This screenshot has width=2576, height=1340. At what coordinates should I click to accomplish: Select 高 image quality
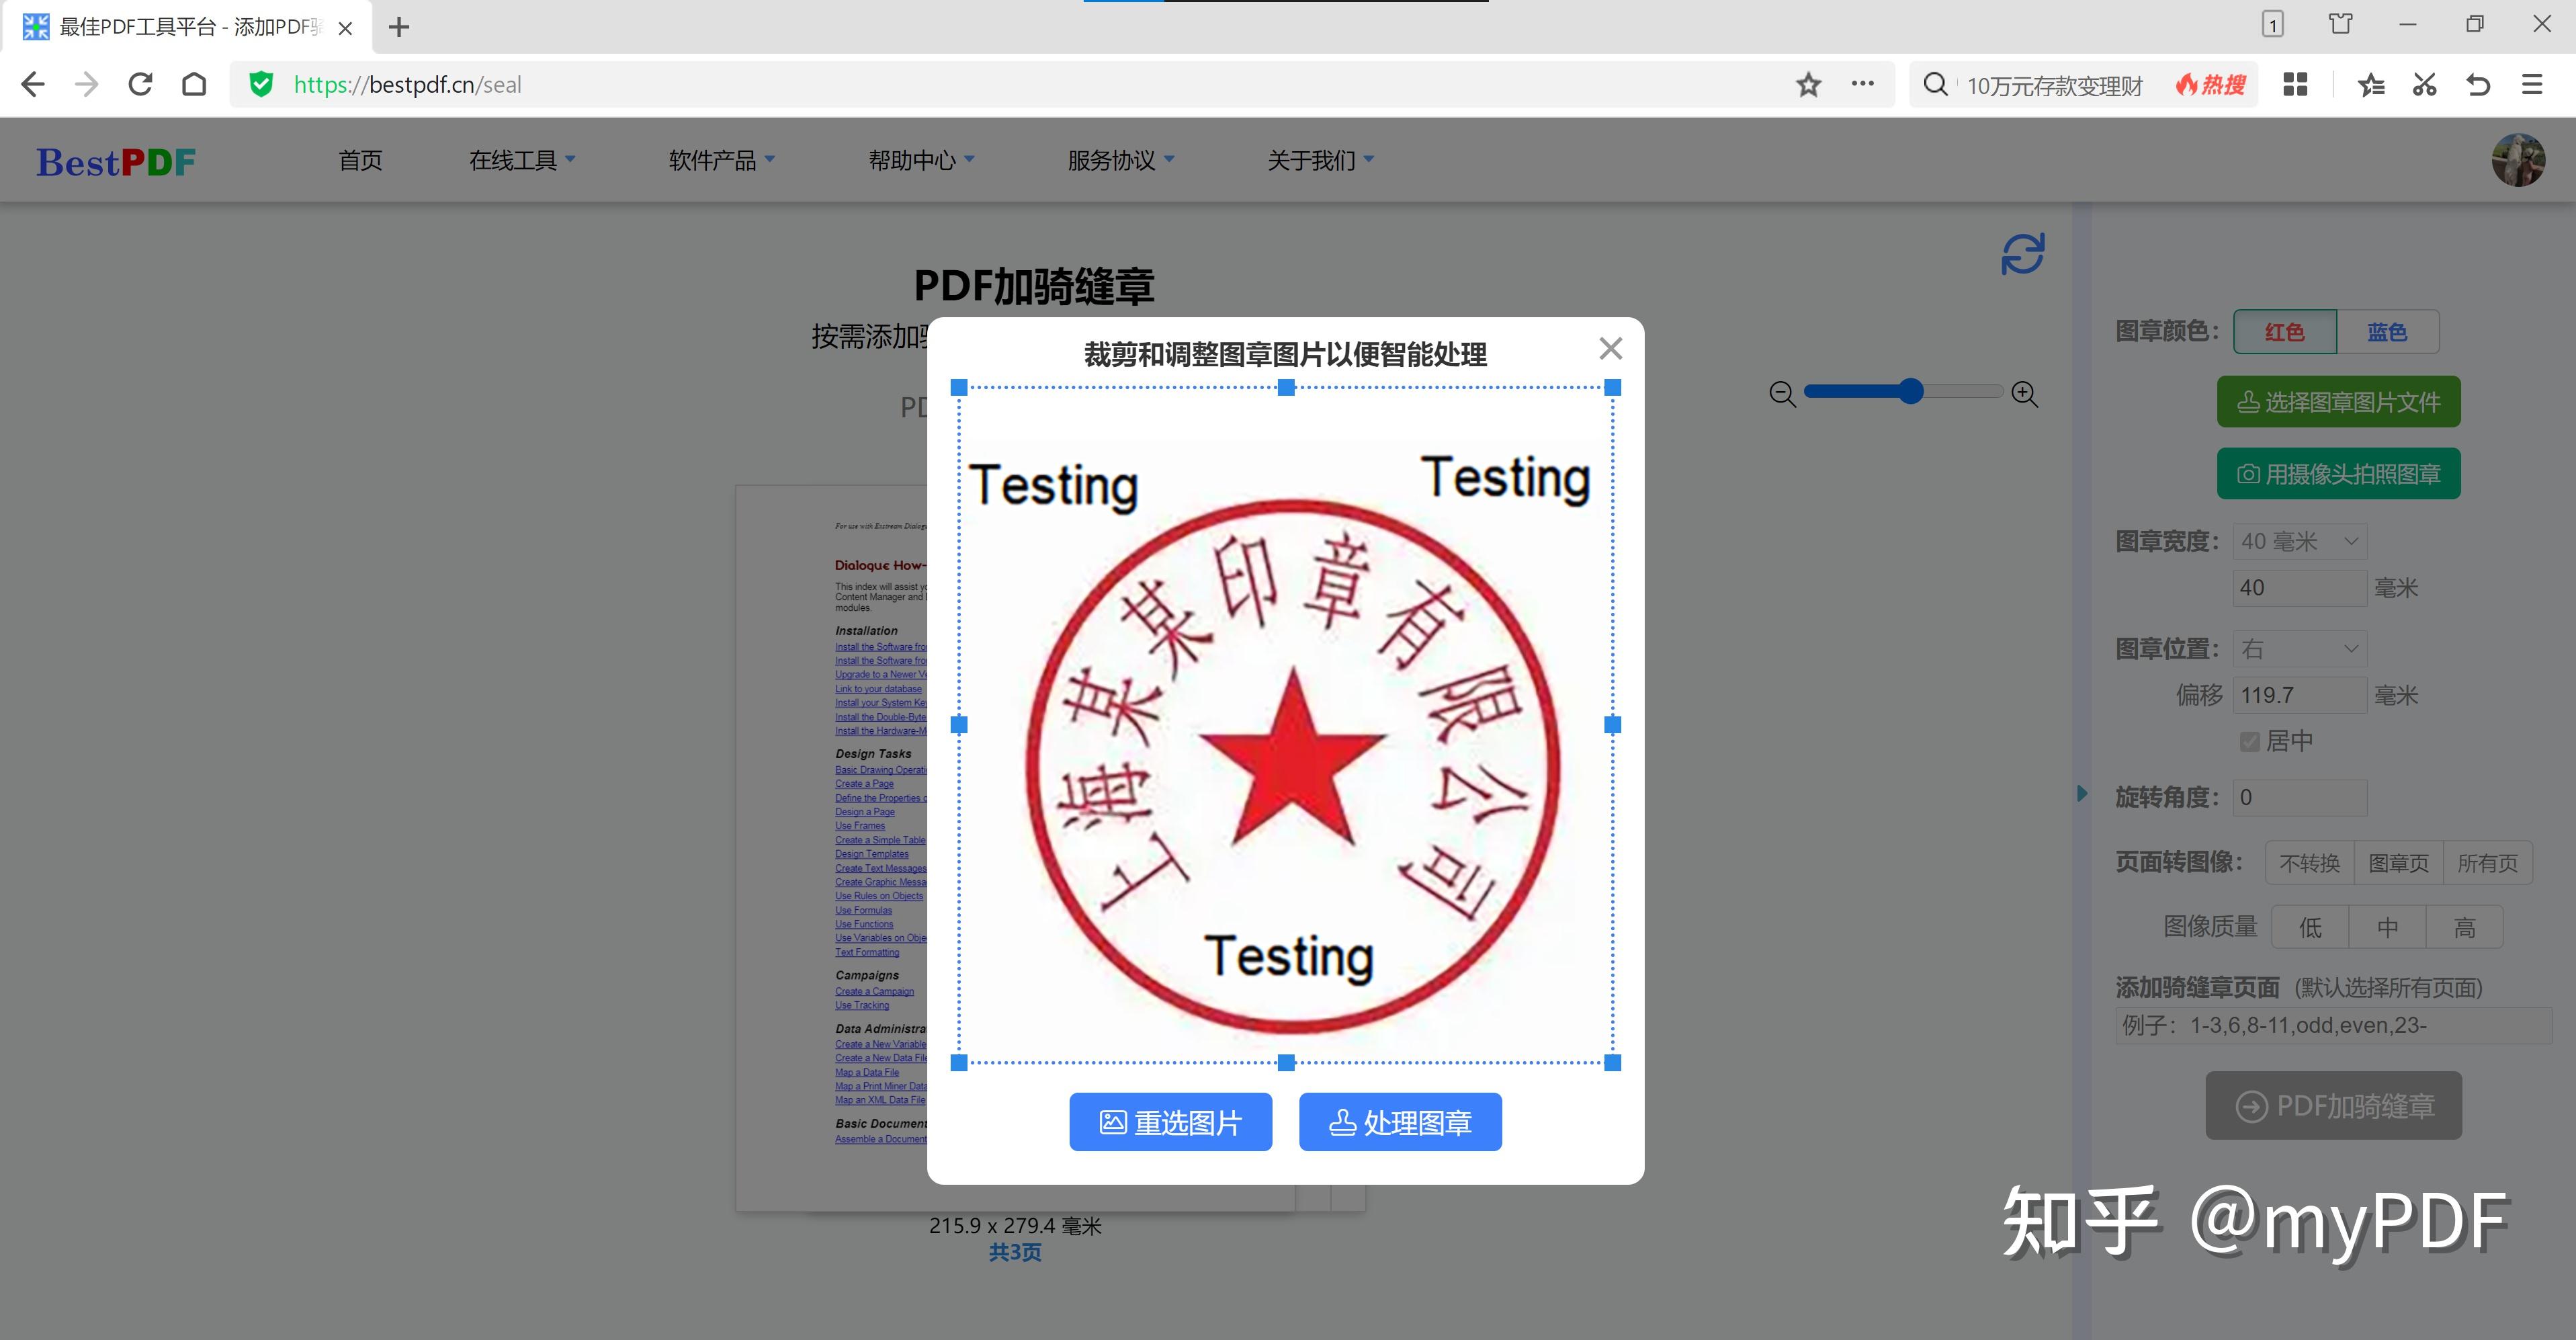[2464, 927]
